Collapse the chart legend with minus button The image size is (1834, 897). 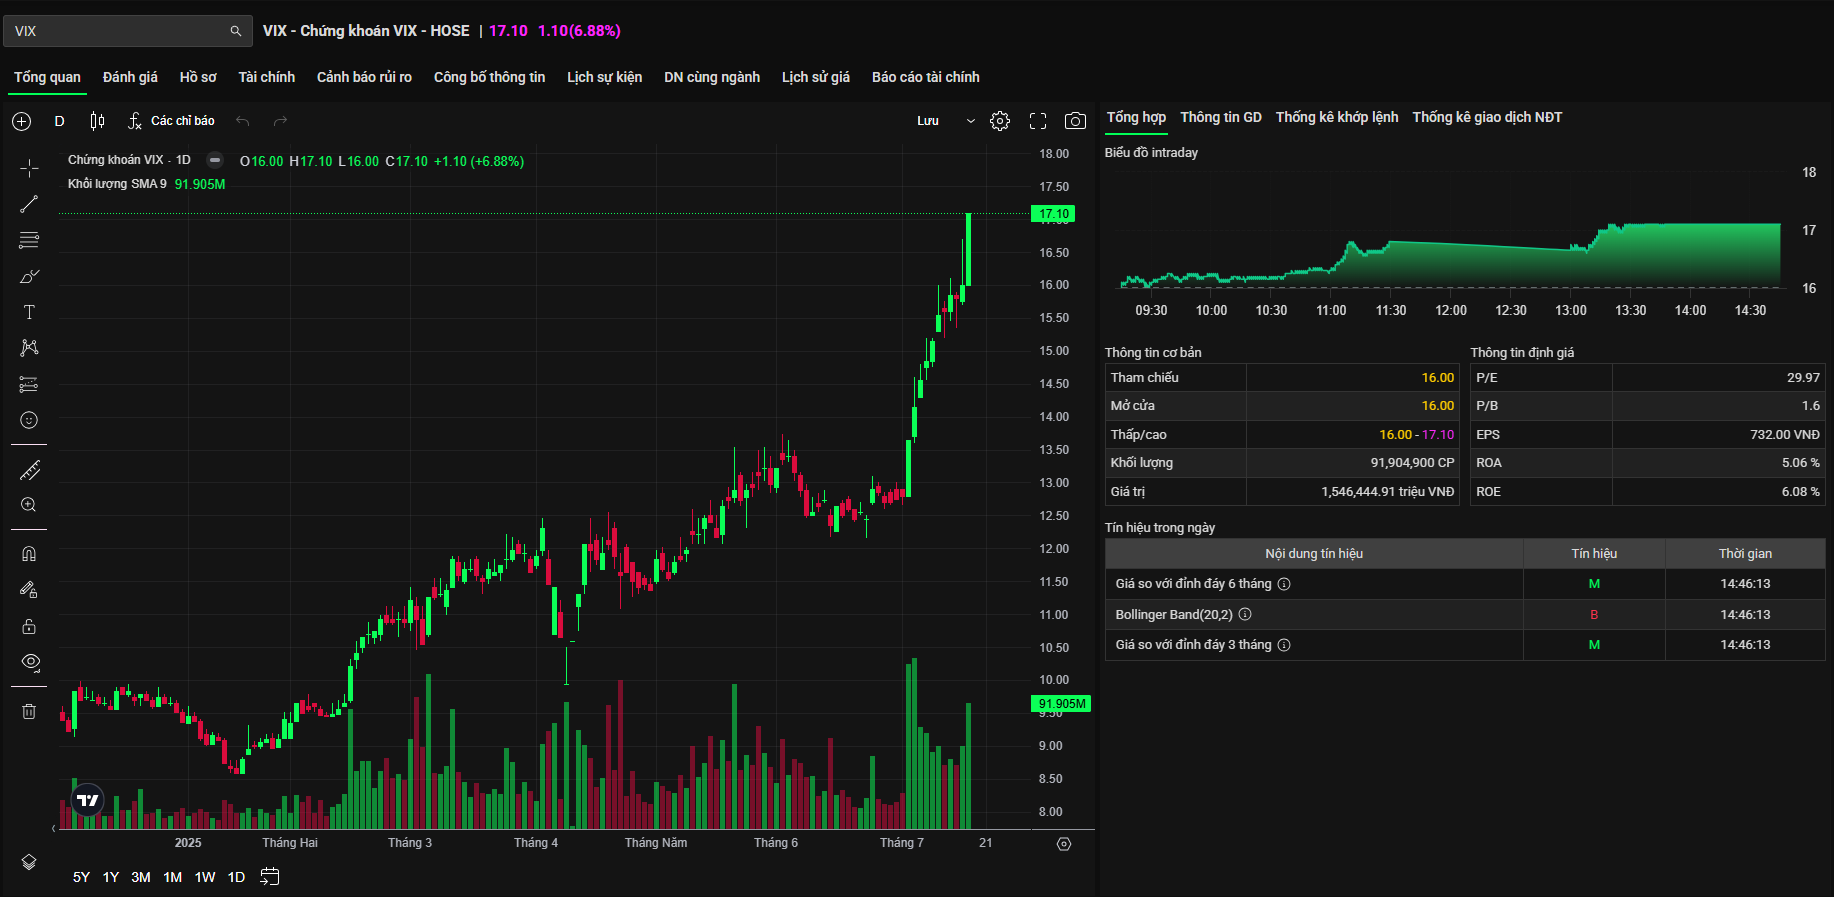(214, 160)
